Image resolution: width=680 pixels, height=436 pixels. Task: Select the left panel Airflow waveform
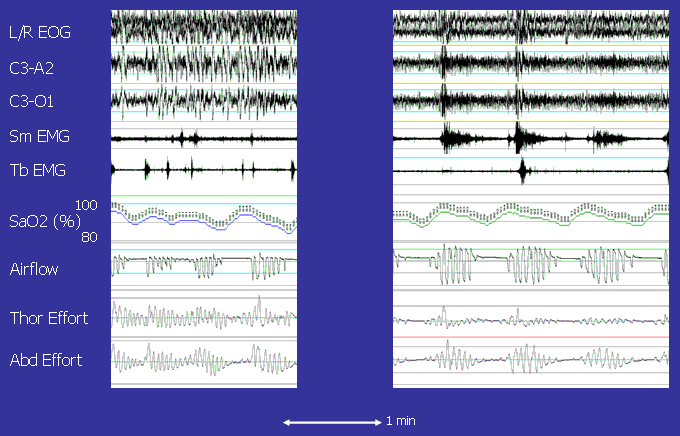coord(204,267)
